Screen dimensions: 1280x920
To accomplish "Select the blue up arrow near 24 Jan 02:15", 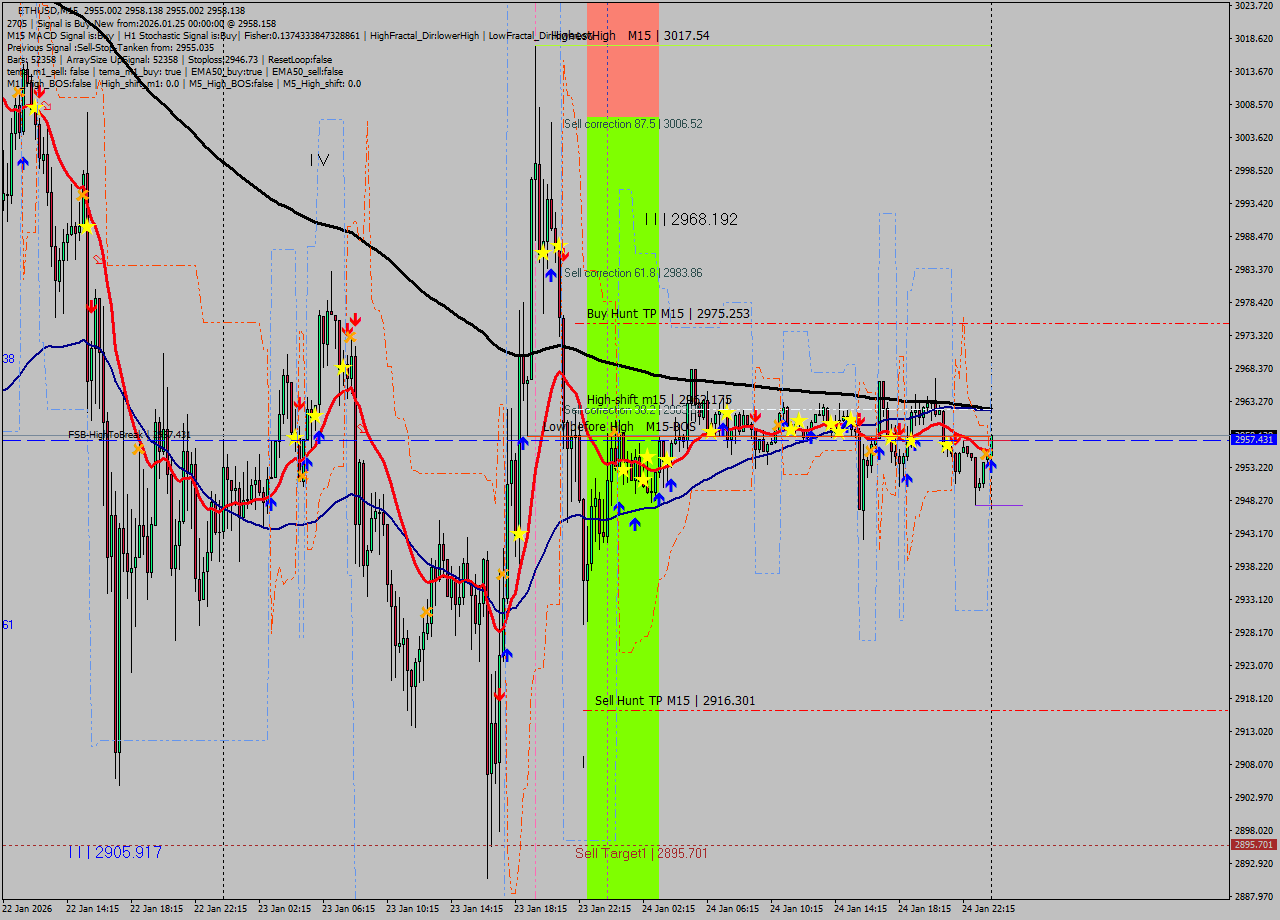I will point(657,496).
